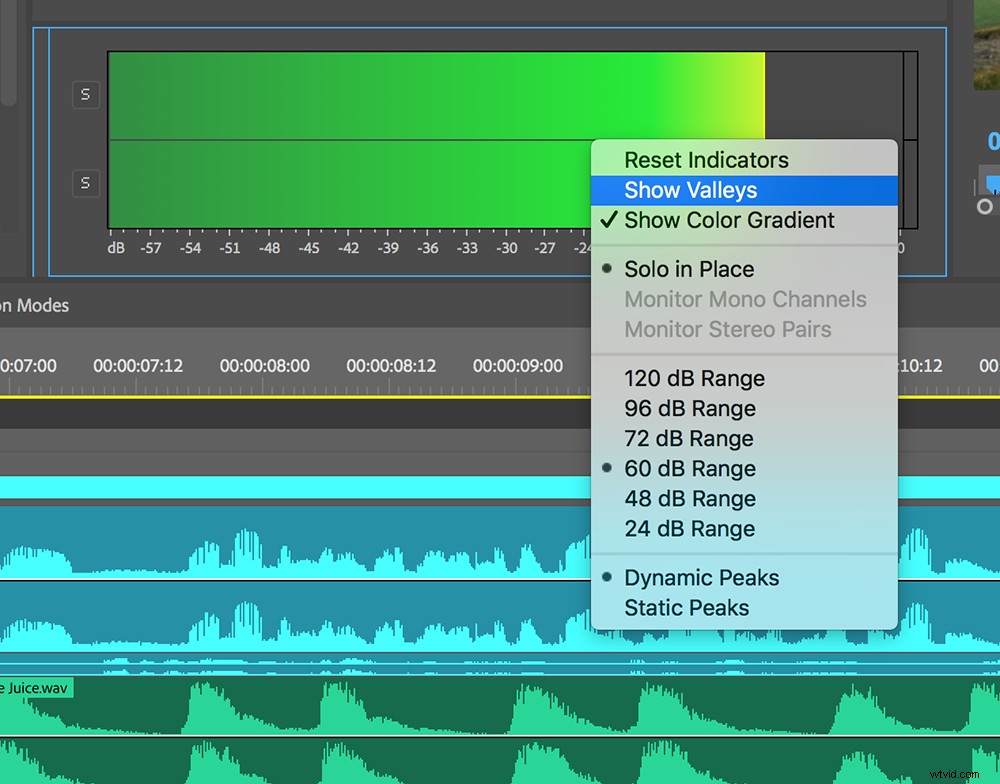Solo the bottom audio channel
This screenshot has width=1000, height=784.
[x=85, y=183]
